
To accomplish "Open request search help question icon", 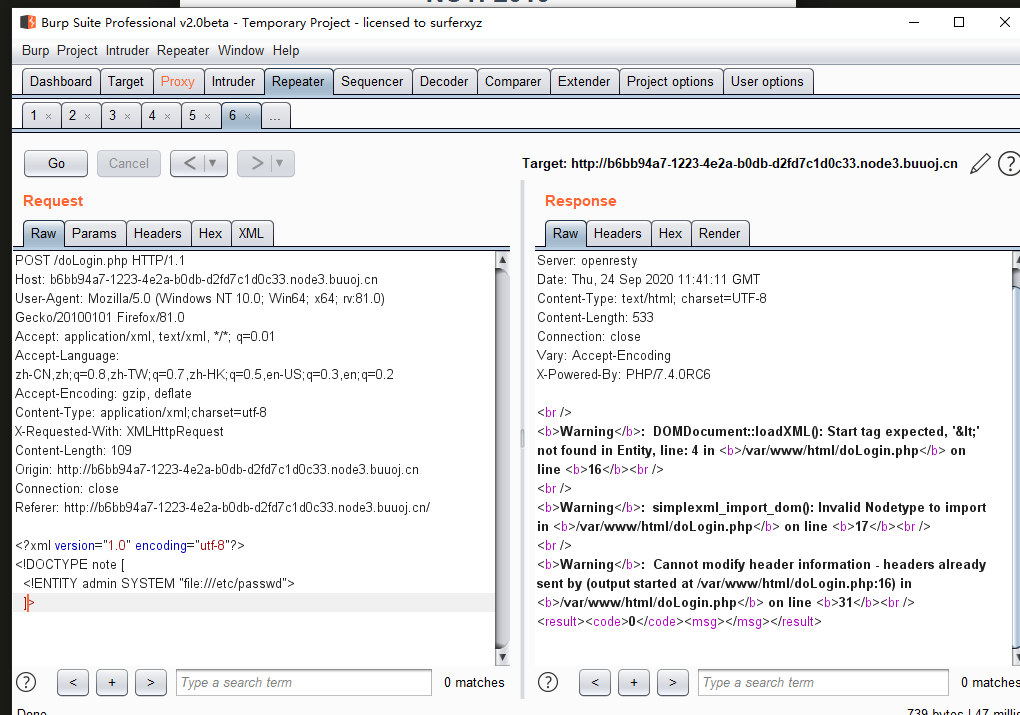I will (x=26, y=682).
